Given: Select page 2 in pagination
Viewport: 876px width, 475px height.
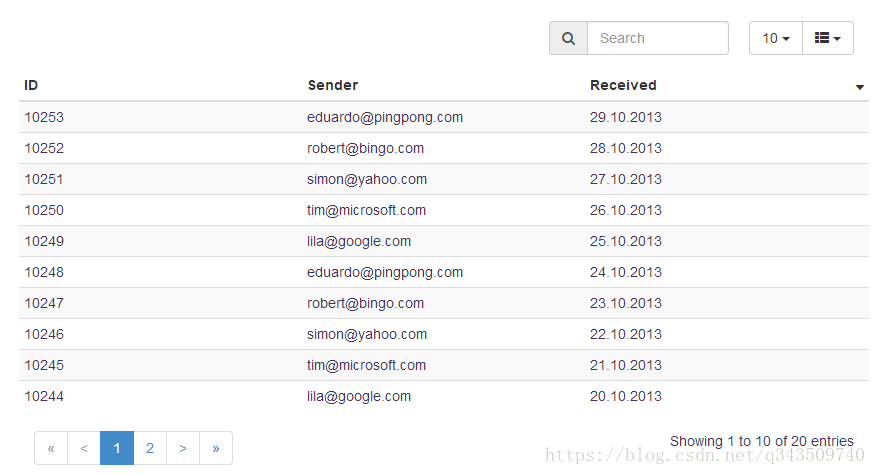Looking at the screenshot, I should (x=150, y=448).
